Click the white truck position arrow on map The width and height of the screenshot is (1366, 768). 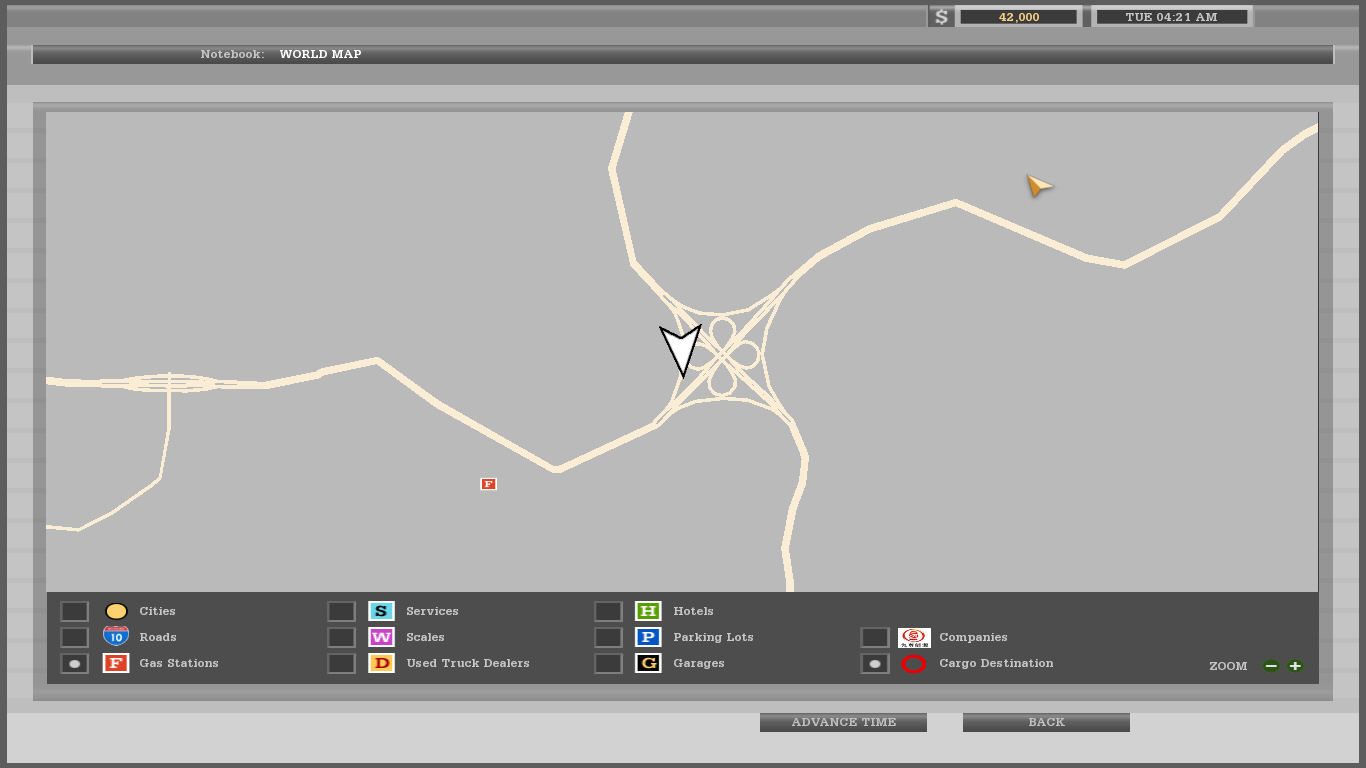click(681, 349)
